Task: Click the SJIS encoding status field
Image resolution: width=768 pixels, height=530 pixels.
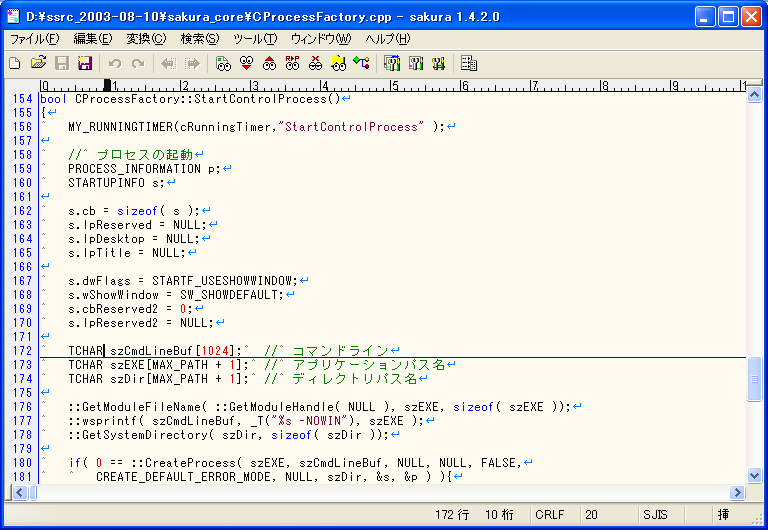Action: click(655, 515)
